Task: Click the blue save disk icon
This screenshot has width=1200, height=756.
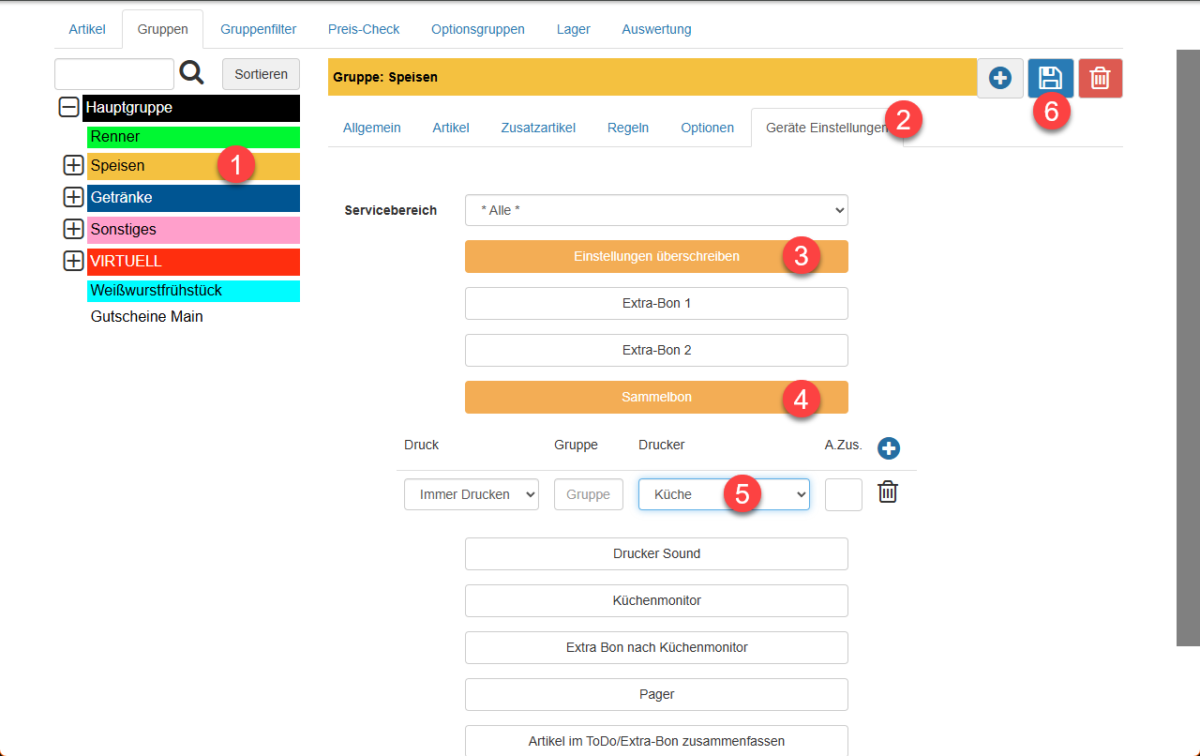Action: click(1050, 78)
